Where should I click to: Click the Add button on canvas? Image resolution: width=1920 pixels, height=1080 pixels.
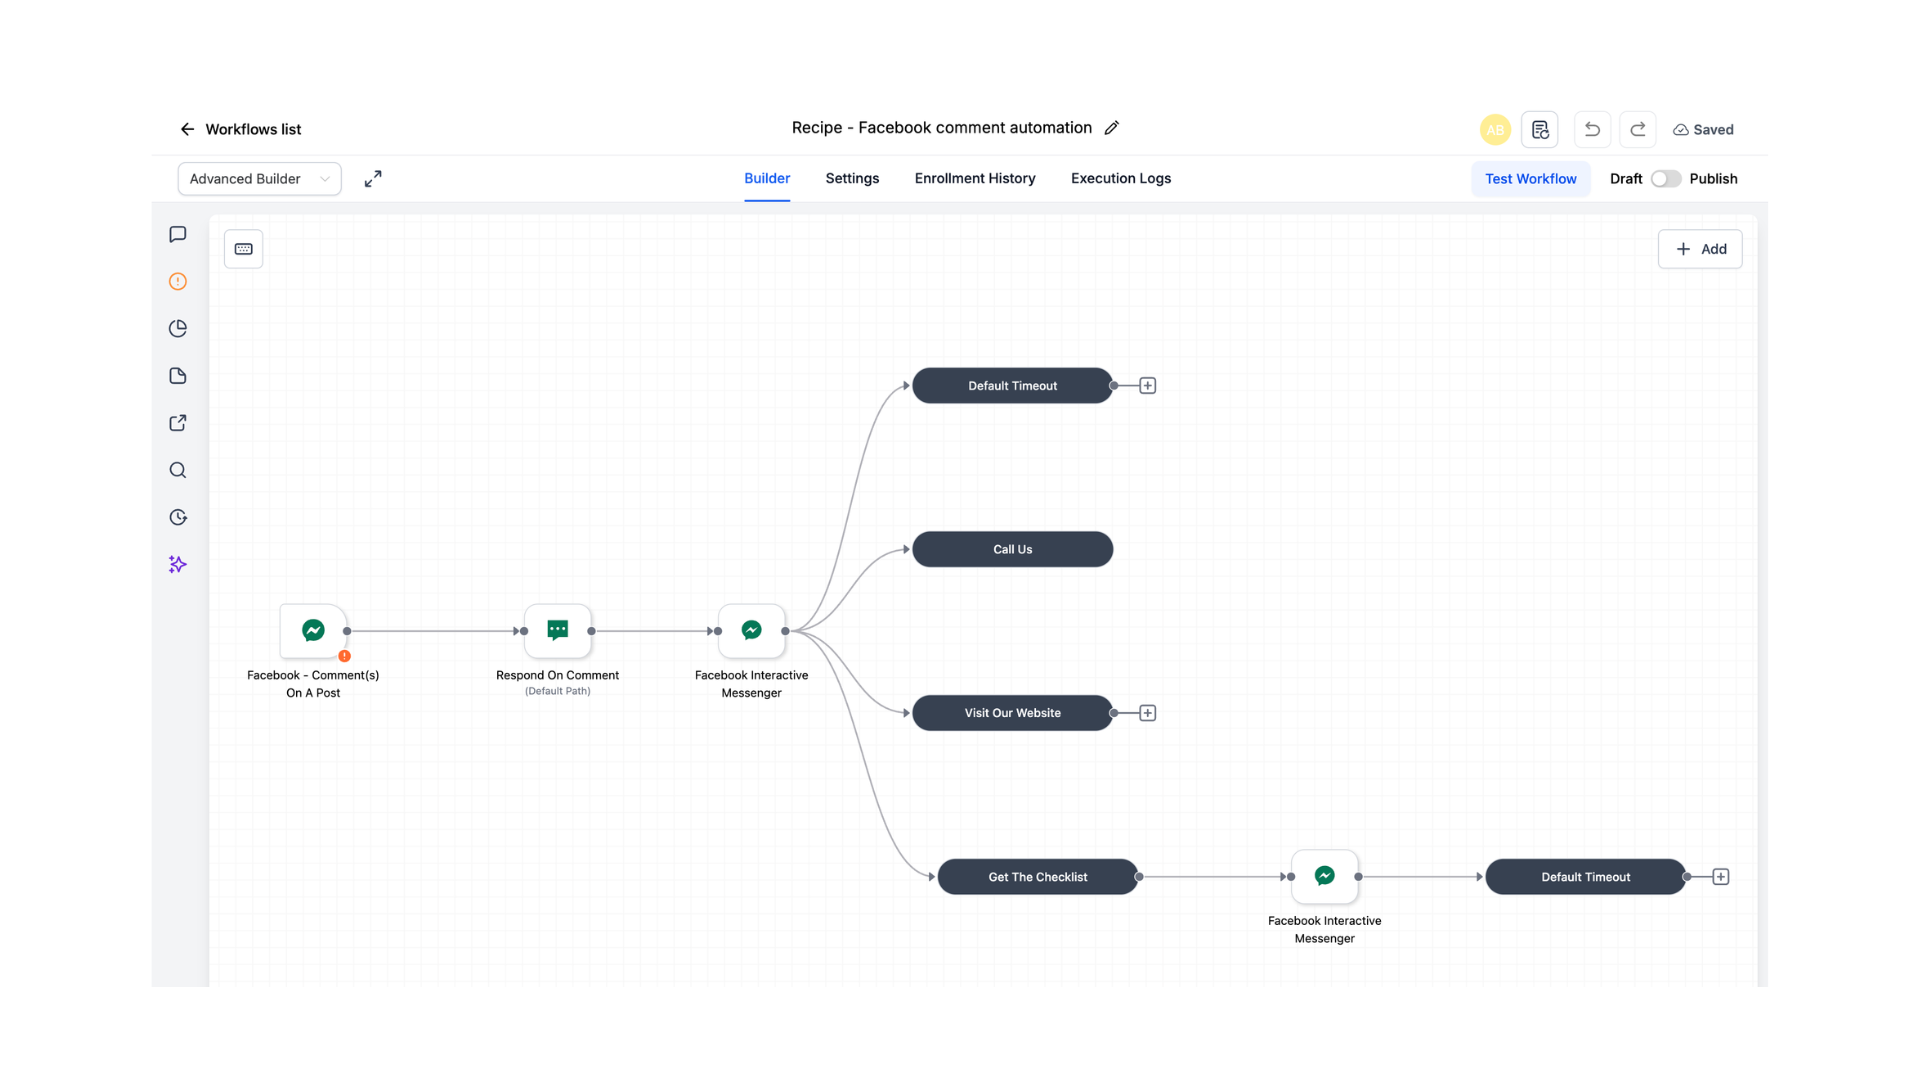click(x=1700, y=249)
